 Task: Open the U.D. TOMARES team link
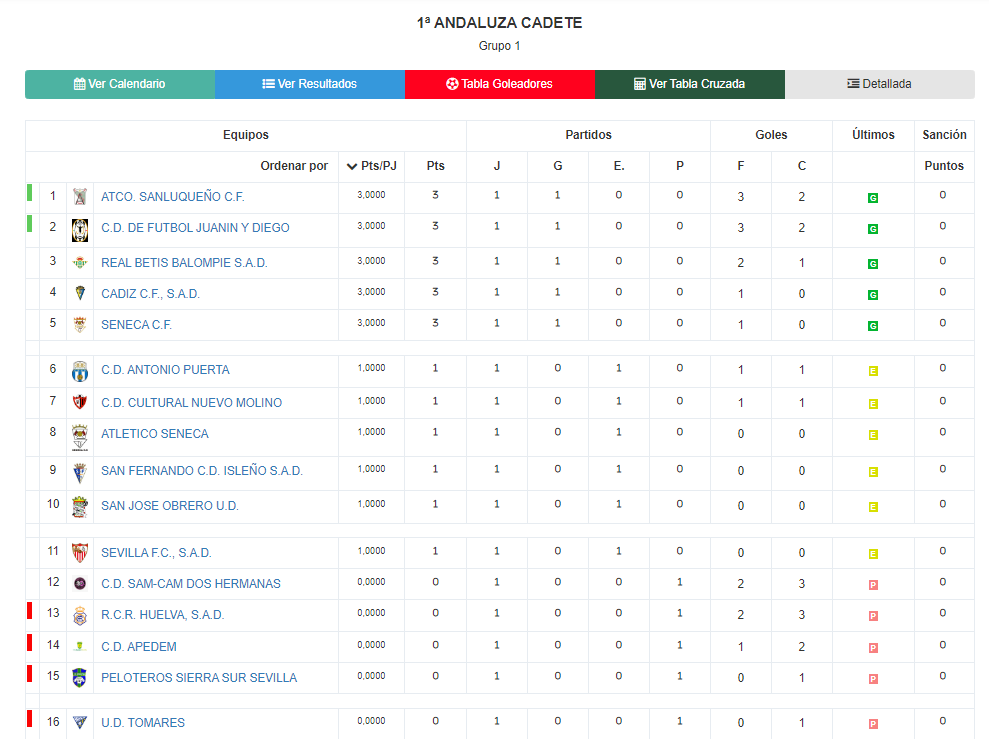point(143,723)
